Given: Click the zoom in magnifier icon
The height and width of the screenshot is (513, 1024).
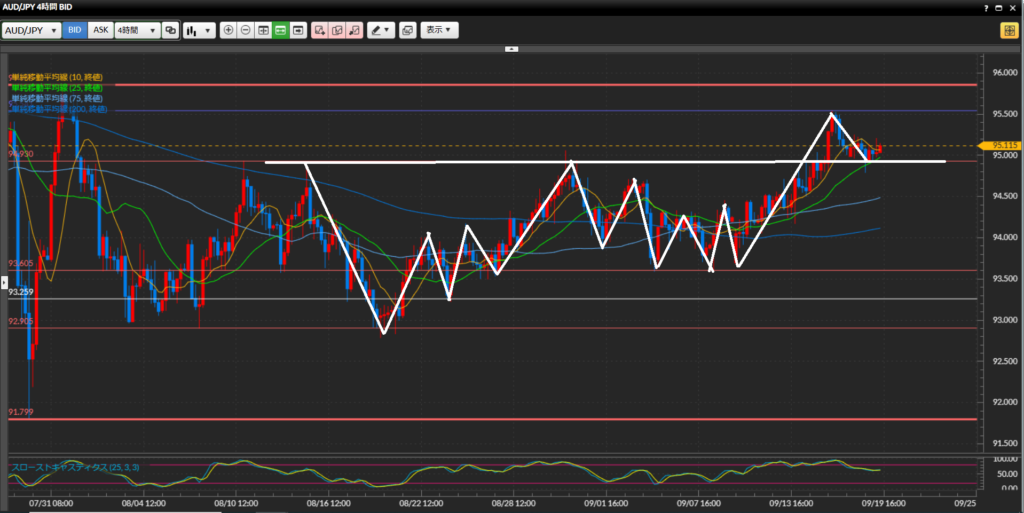Looking at the screenshot, I should click(229, 30).
